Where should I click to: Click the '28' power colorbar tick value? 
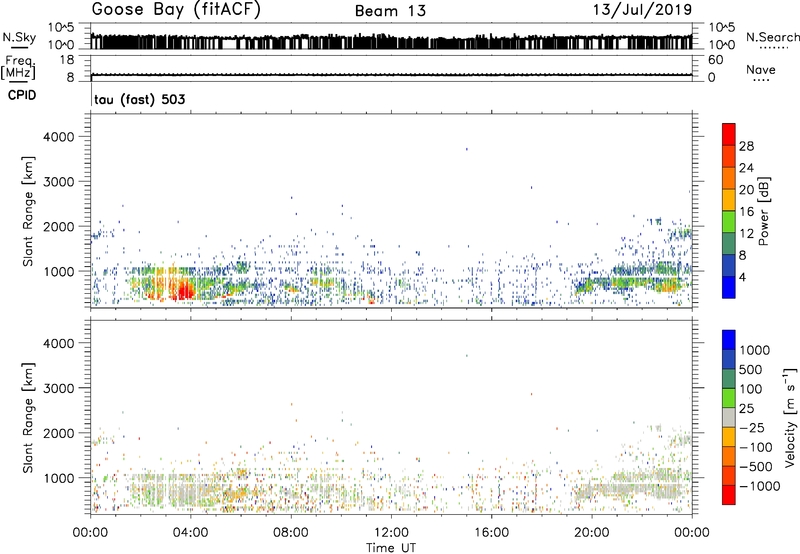746,146
